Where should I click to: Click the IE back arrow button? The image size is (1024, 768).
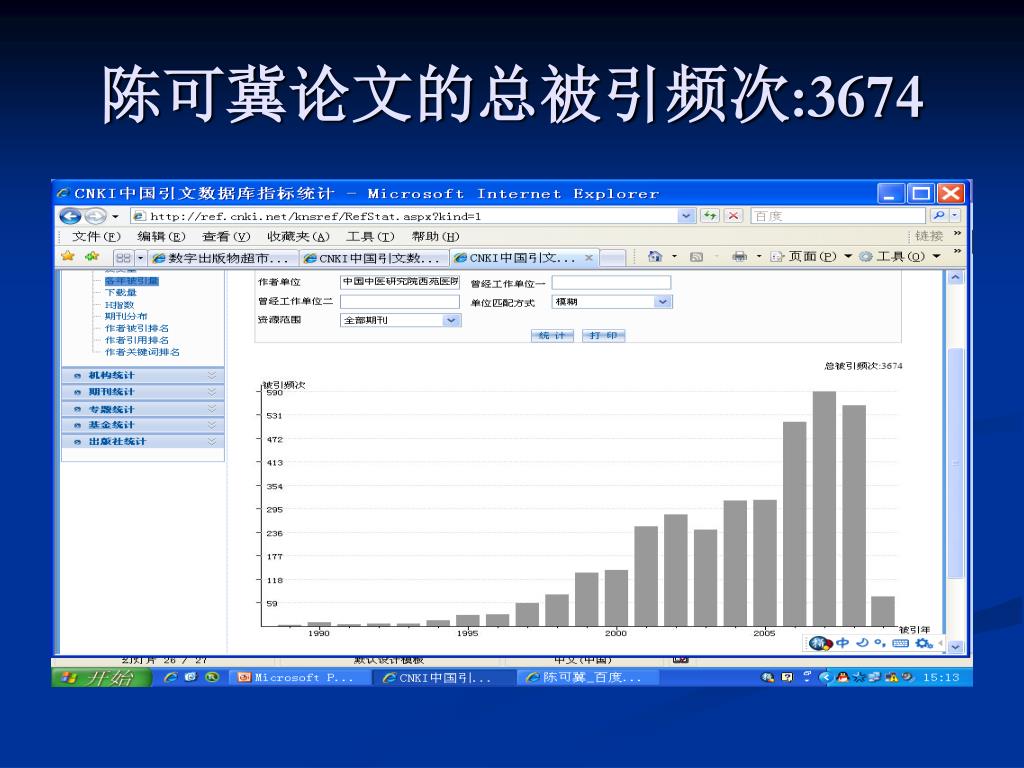[70, 216]
